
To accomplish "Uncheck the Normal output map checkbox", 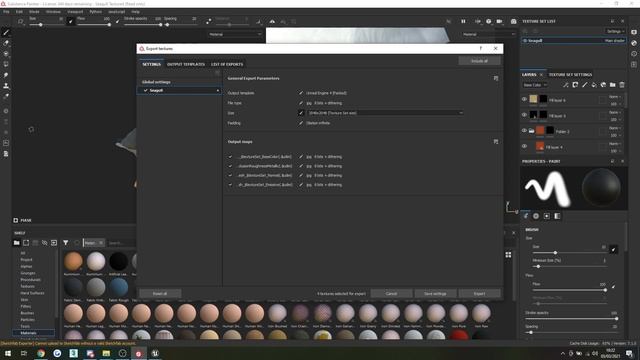I will pyautogui.click(x=230, y=176).
